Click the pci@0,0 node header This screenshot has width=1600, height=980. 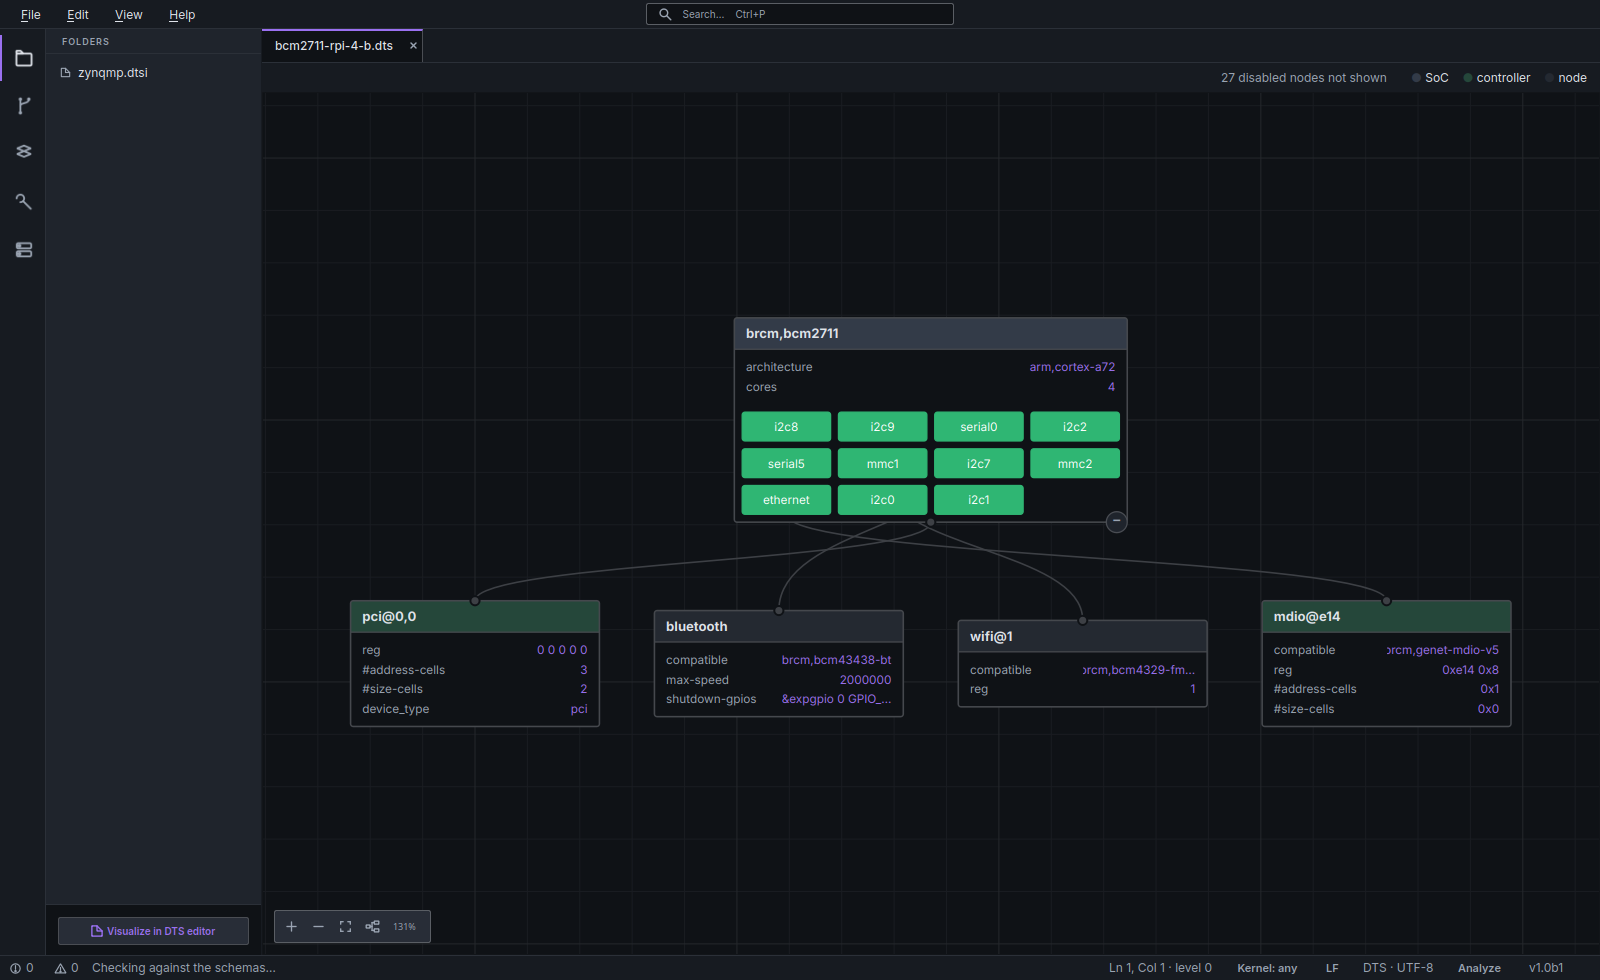coord(475,617)
